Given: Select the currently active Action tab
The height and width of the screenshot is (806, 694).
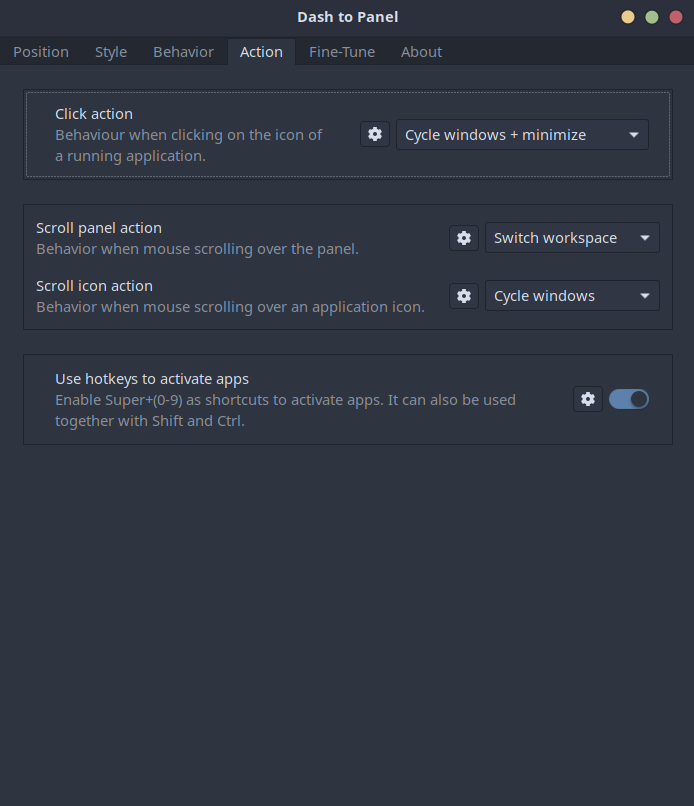Looking at the screenshot, I should [261, 52].
